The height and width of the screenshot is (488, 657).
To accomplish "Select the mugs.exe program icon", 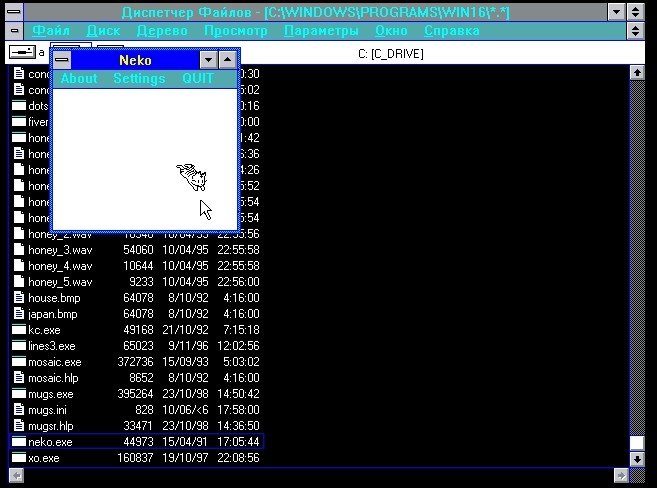I will point(19,394).
